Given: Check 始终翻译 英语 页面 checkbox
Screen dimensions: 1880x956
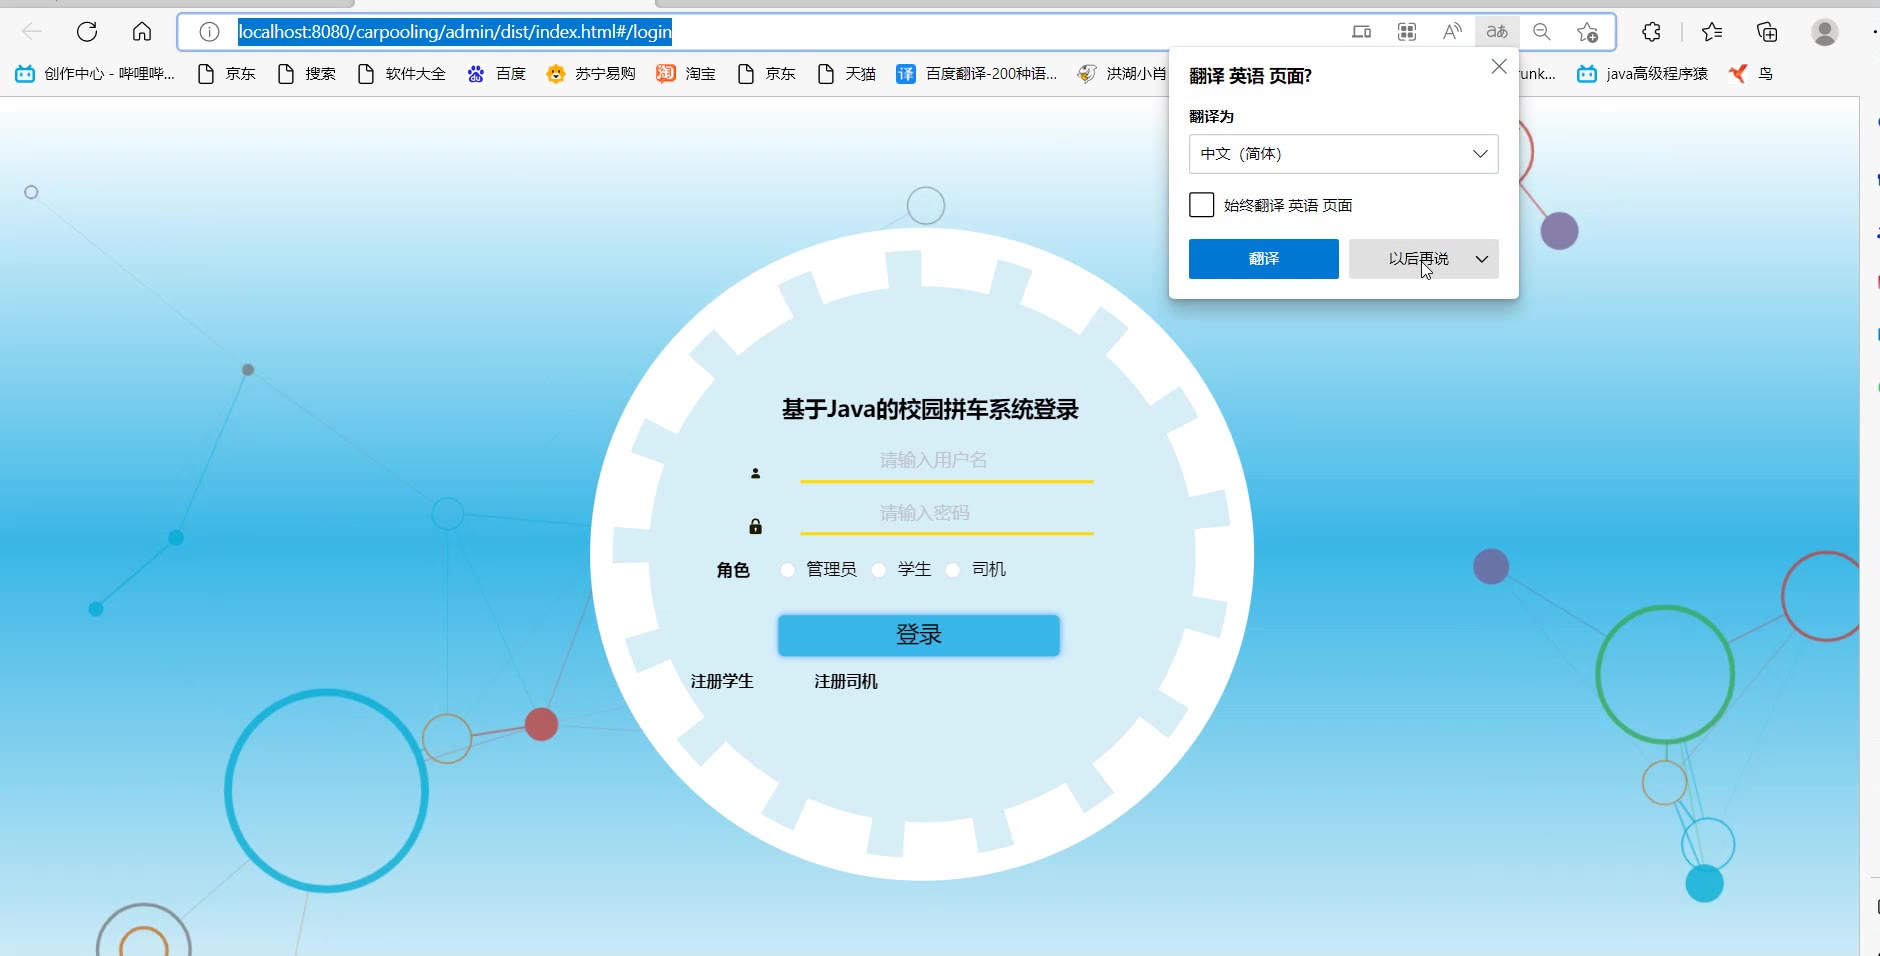Looking at the screenshot, I should (1202, 205).
